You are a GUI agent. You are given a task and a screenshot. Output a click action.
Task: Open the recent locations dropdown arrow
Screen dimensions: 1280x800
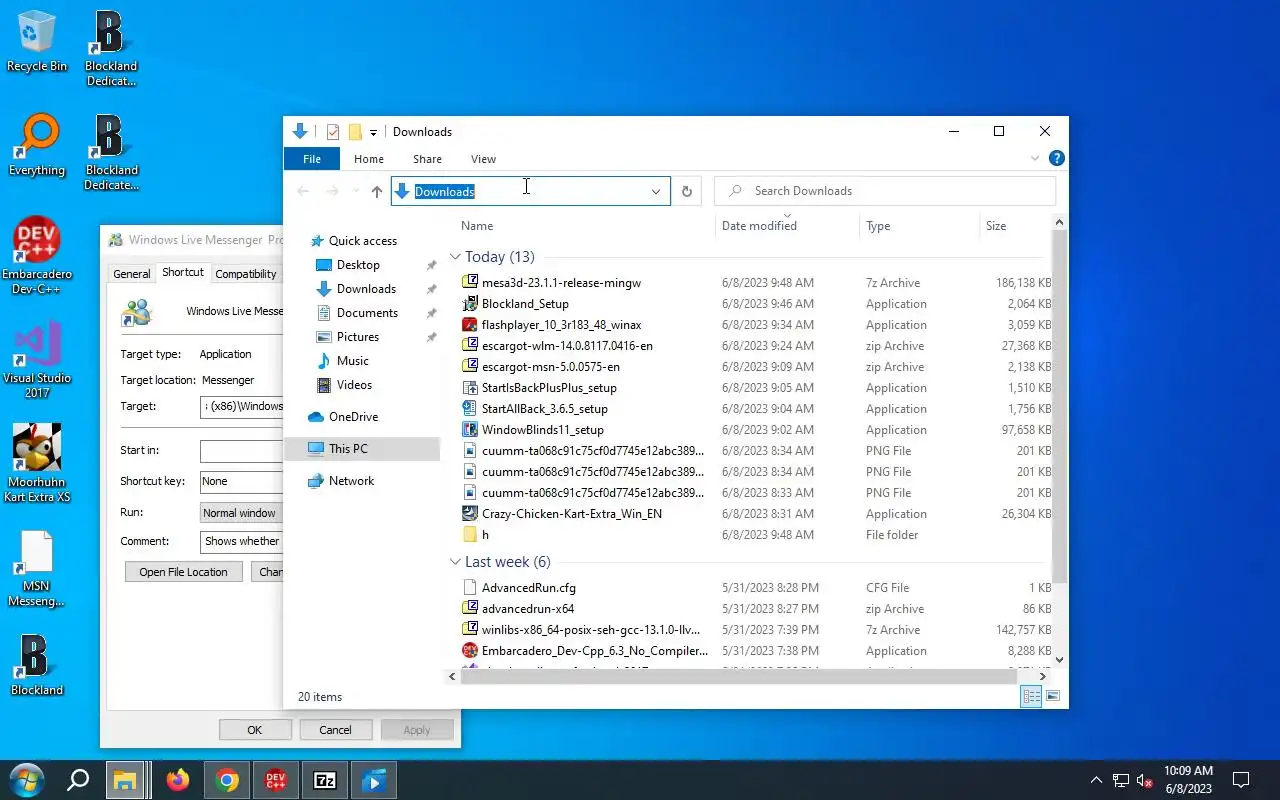[x=355, y=191]
